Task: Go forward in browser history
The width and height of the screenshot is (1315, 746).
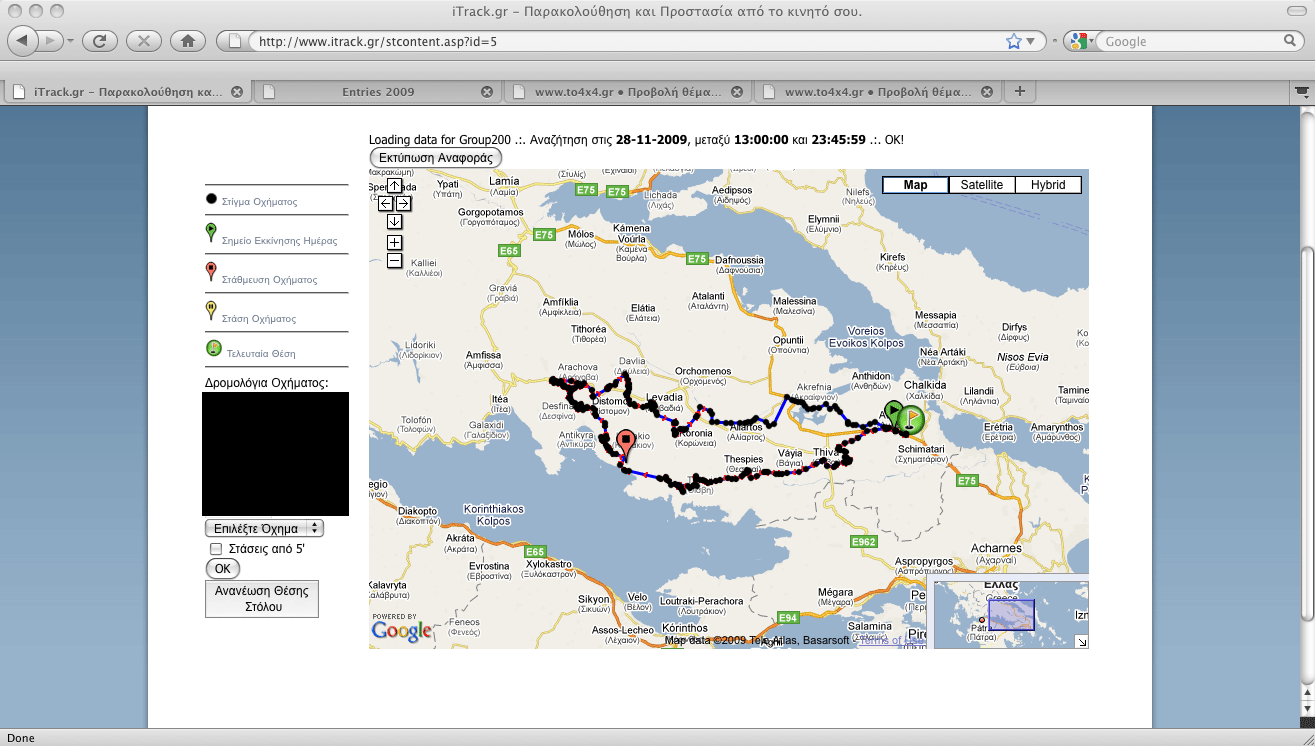Action: click(52, 41)
